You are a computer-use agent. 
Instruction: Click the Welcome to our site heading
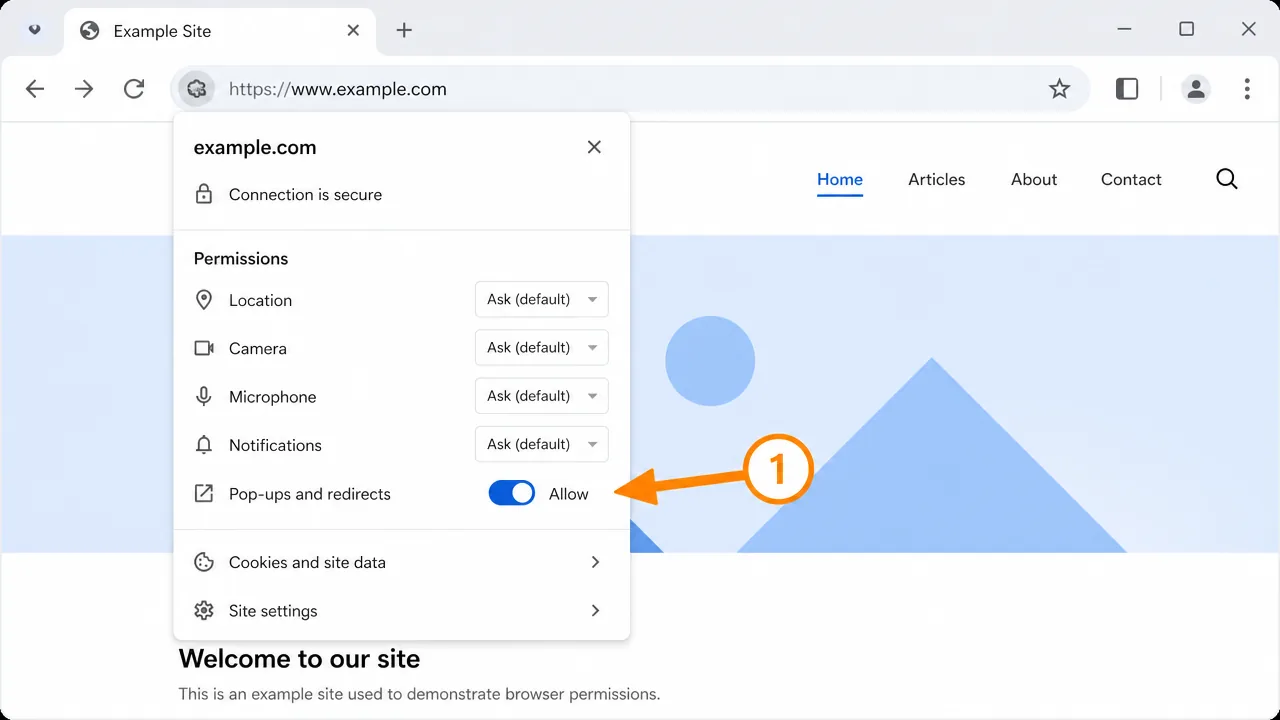coord(299,659)
